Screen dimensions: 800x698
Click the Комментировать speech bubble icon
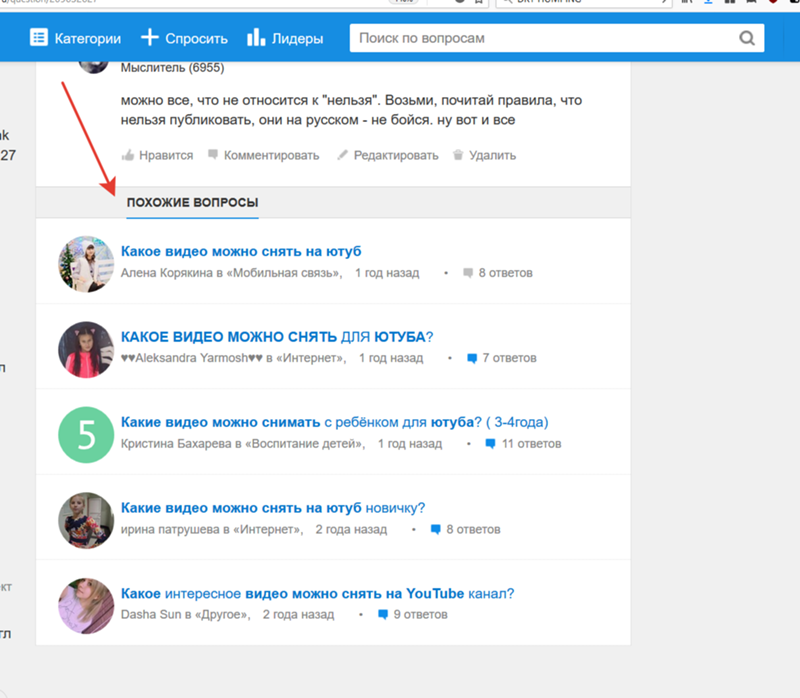pyautogui.click(x=213, y=155)
